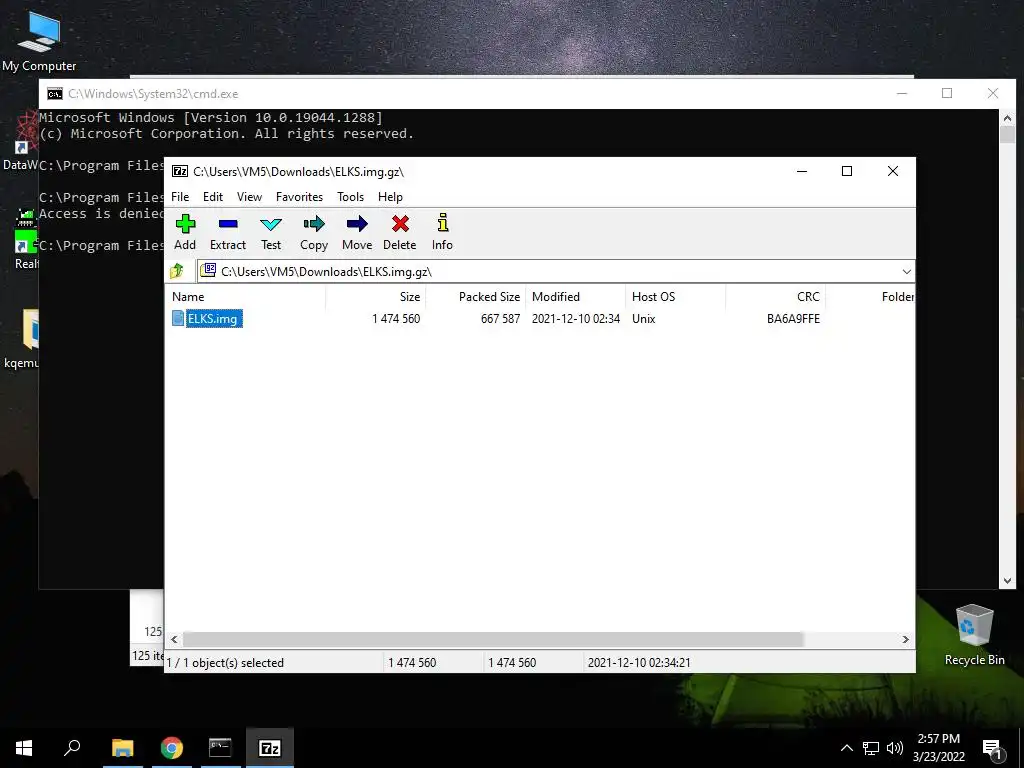The height and width of the screenshot is (768, 1024).
Task: Open File Explorer from the taskbar
Action: pos(123,748)
